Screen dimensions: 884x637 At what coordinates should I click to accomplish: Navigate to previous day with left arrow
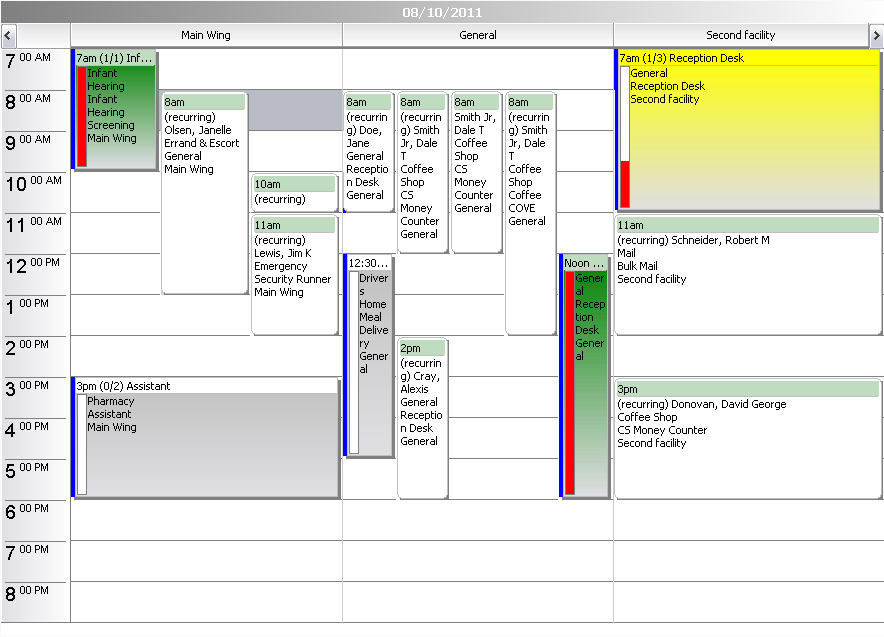8,35
